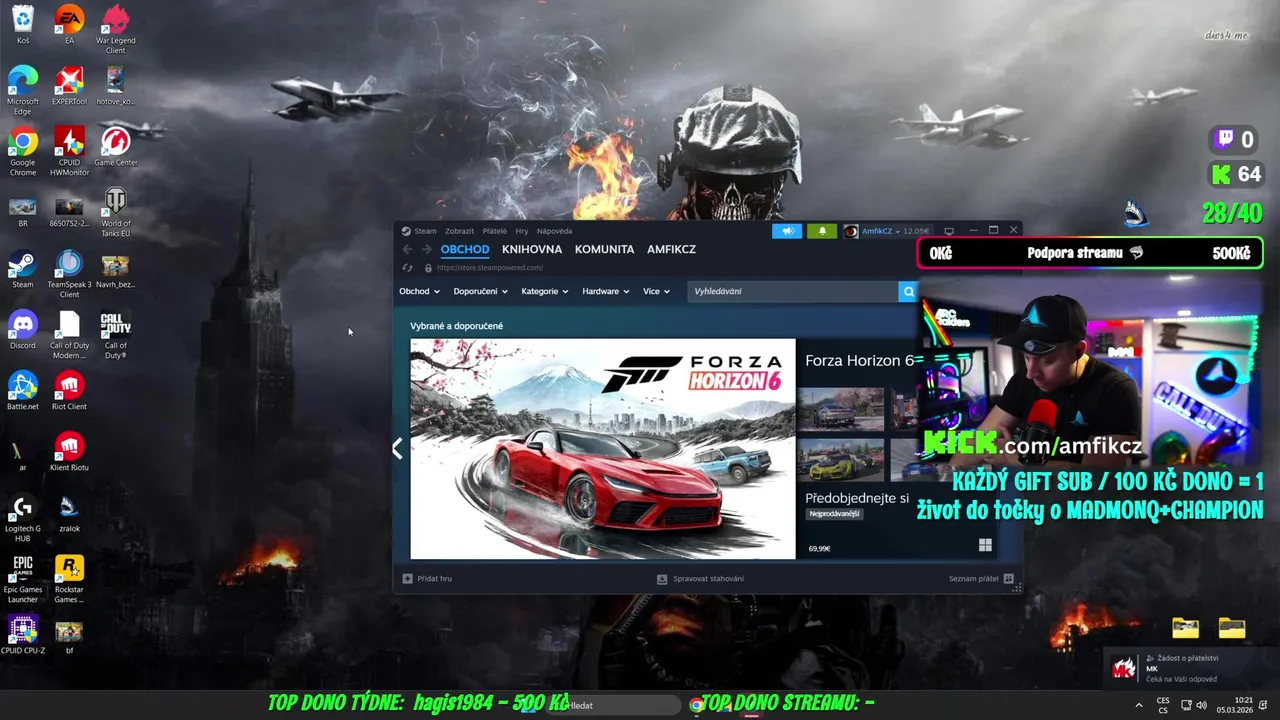
Task: Switch to the KOMUNITA tab
Action: click(x=604, y=250)
